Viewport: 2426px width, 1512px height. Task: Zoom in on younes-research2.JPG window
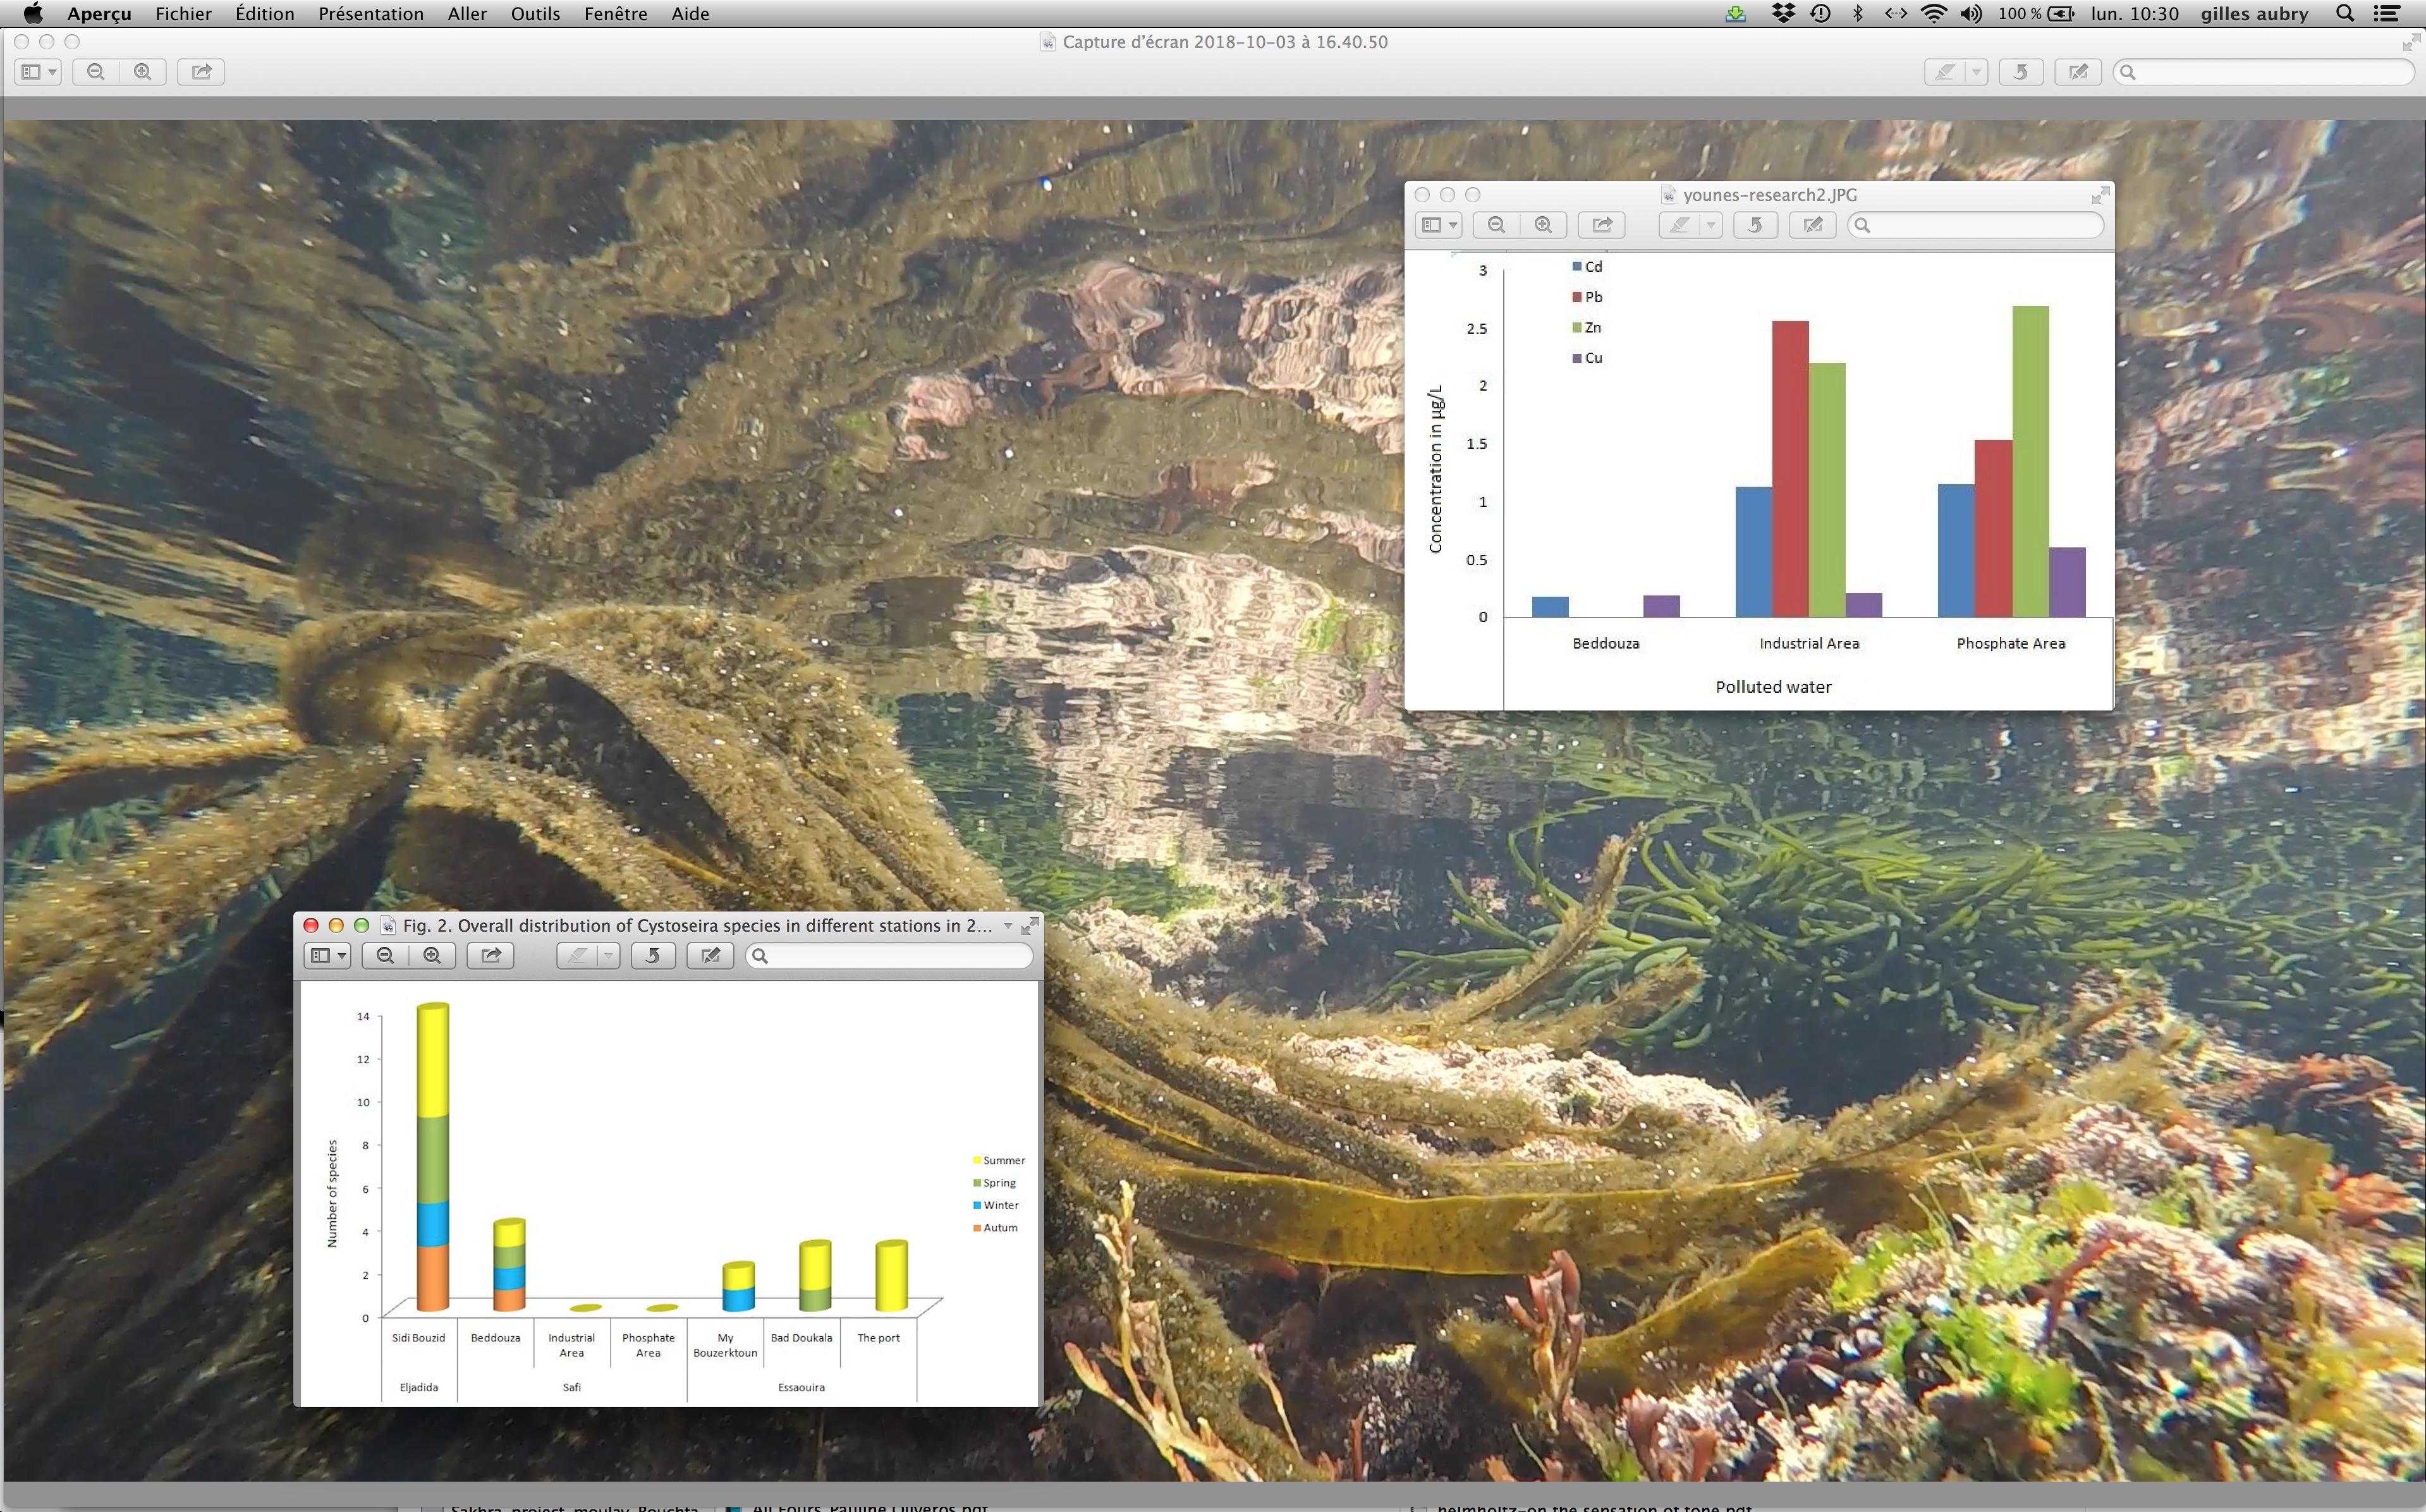(x=1543, y=225)
